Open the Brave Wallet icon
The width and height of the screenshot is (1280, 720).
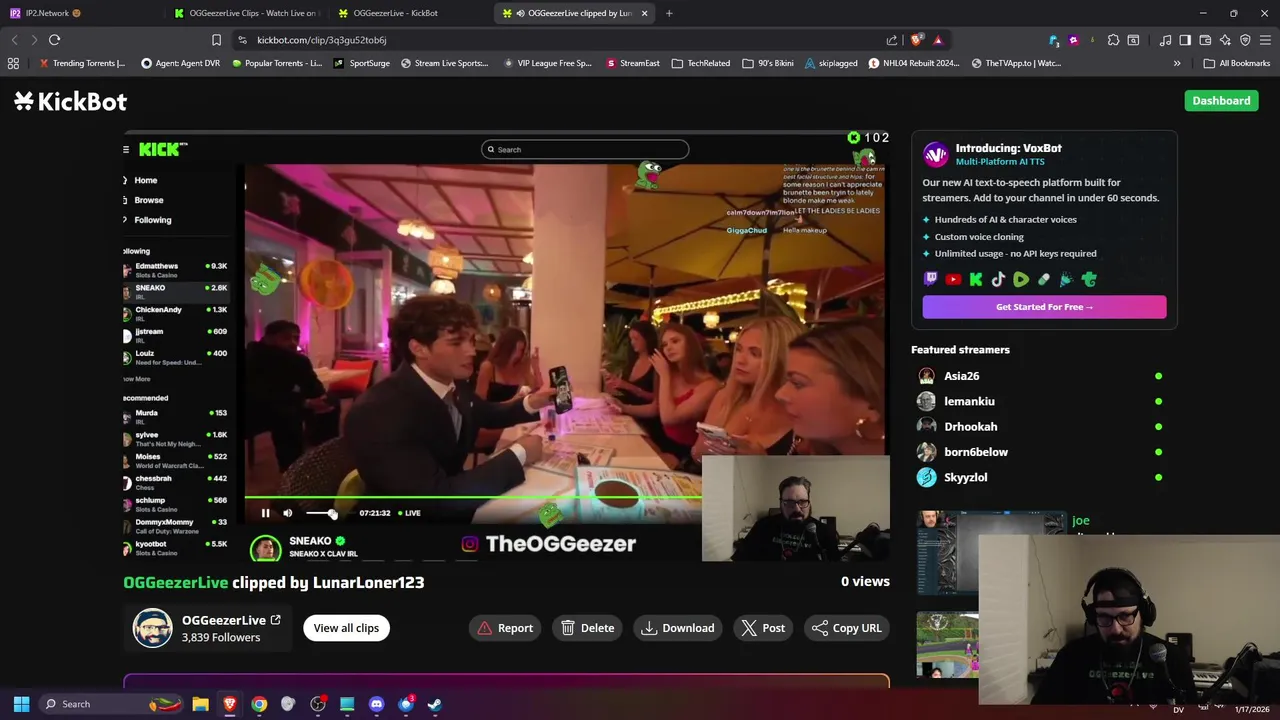1205,40
